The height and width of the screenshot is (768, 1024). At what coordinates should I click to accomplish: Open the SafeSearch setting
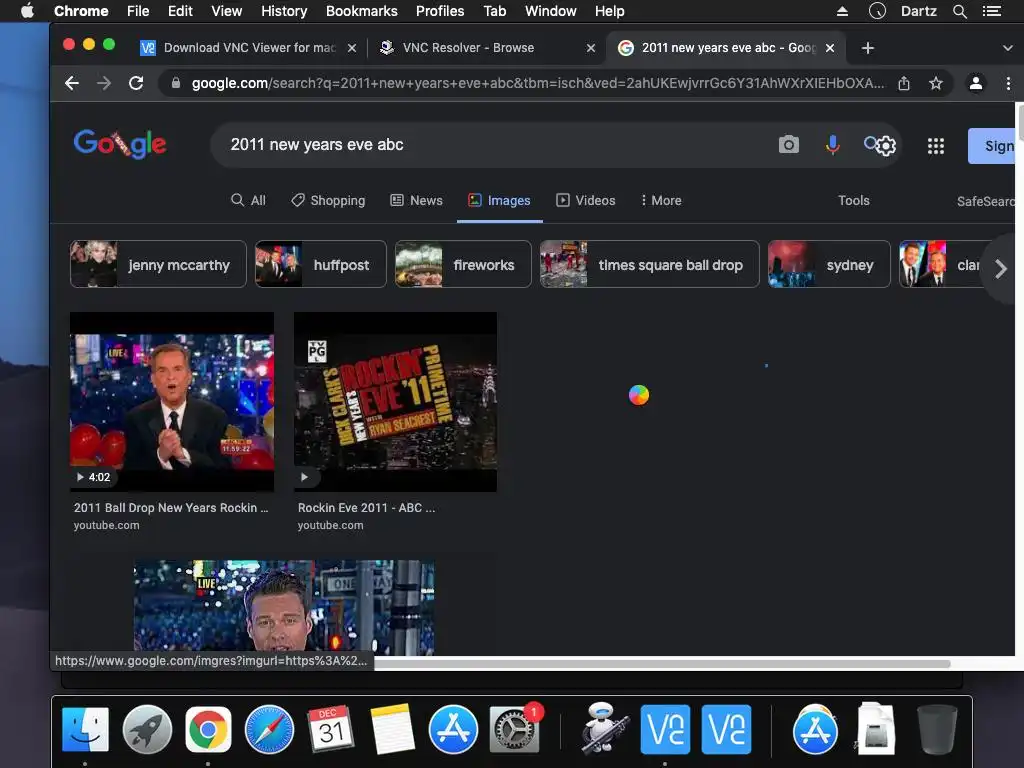(x=985, y=201)
